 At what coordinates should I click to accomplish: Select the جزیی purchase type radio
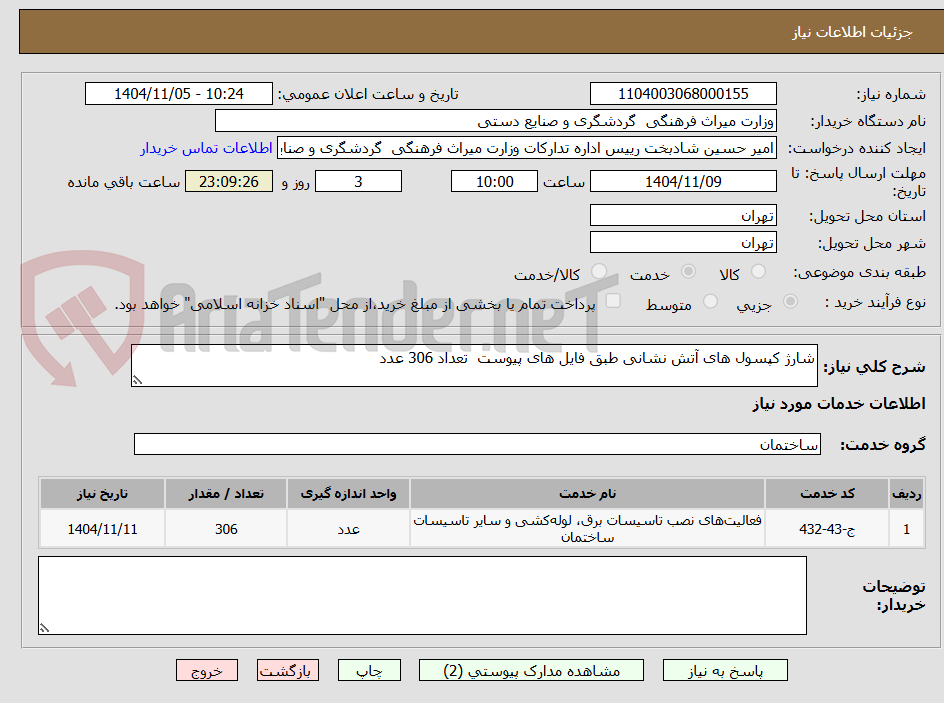point(790,301)
